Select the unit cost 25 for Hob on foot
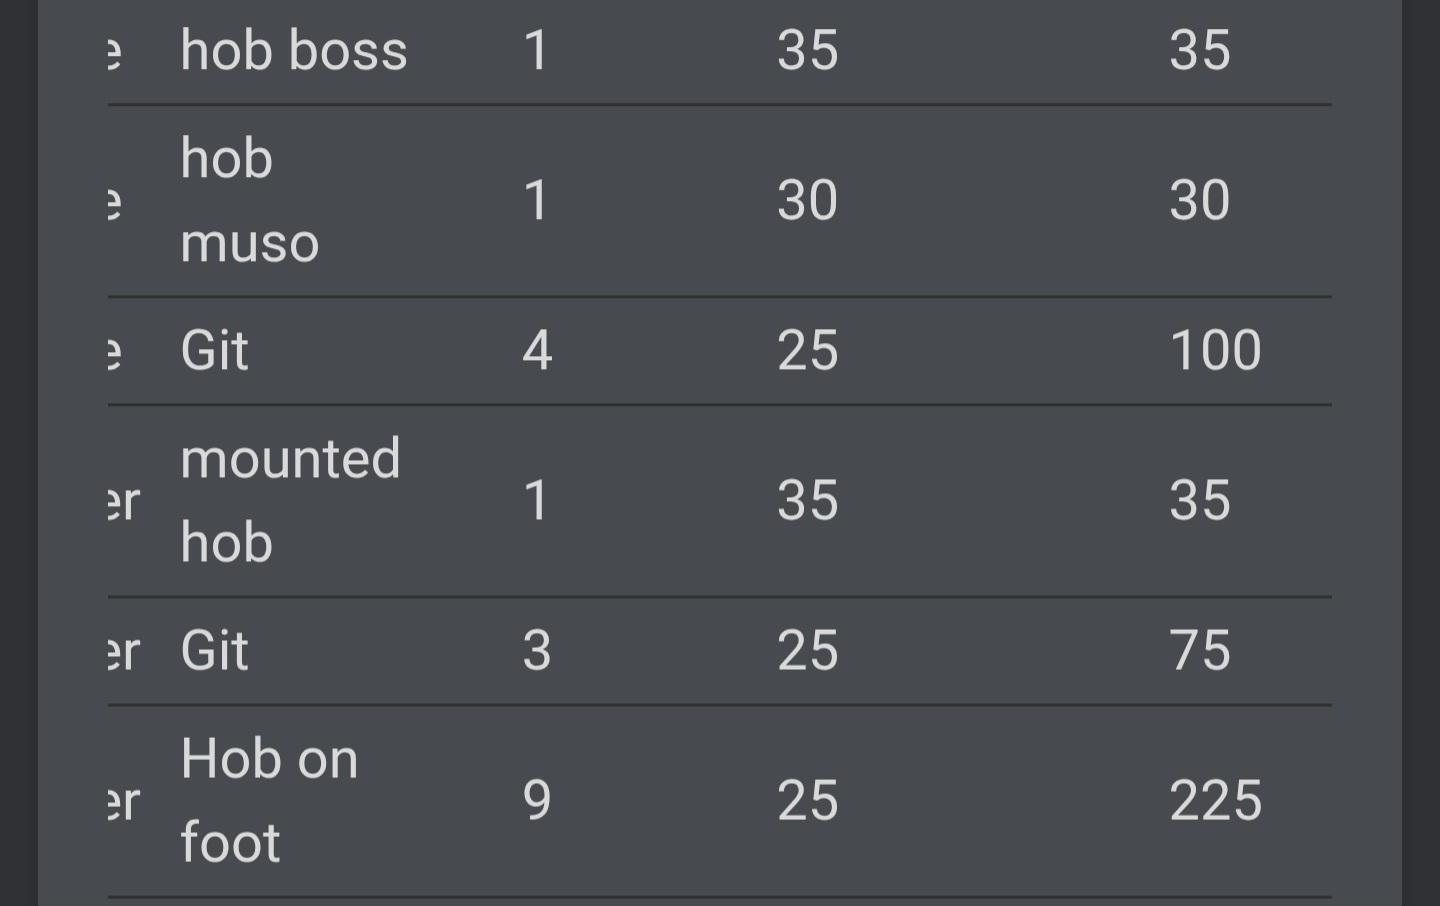Viewport: 1440px width, 906px height. pos(807,800)
